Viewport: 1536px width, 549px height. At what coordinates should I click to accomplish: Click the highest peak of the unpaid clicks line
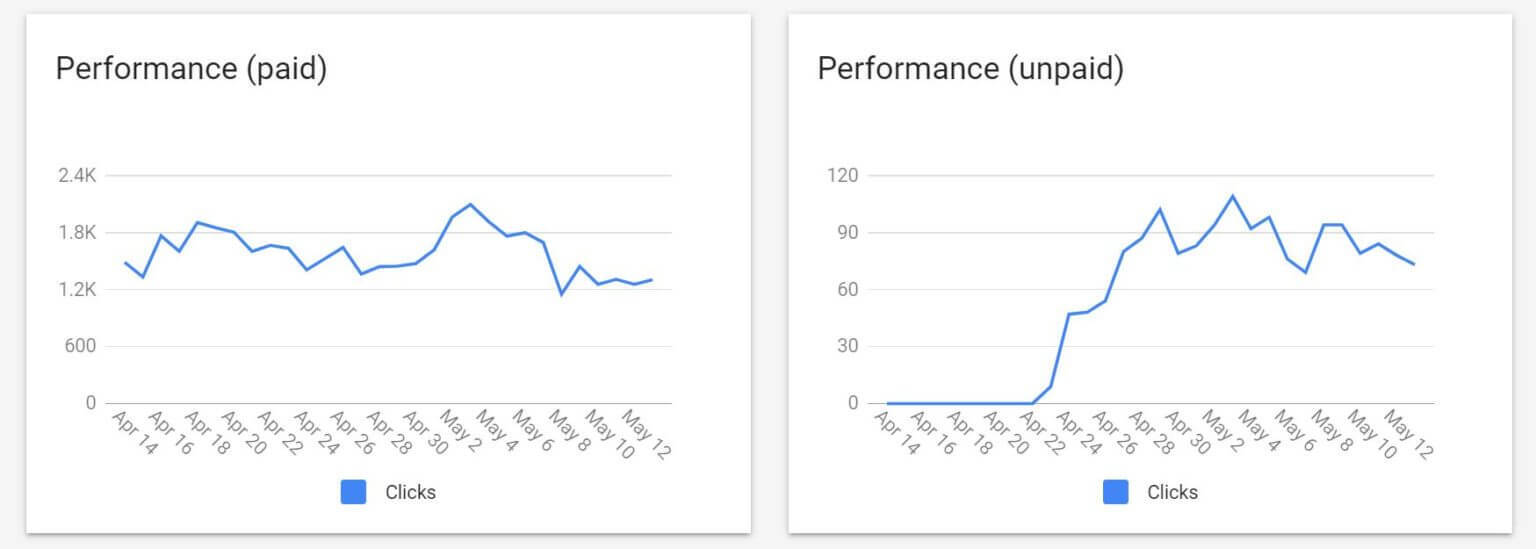coord(1232,196)
